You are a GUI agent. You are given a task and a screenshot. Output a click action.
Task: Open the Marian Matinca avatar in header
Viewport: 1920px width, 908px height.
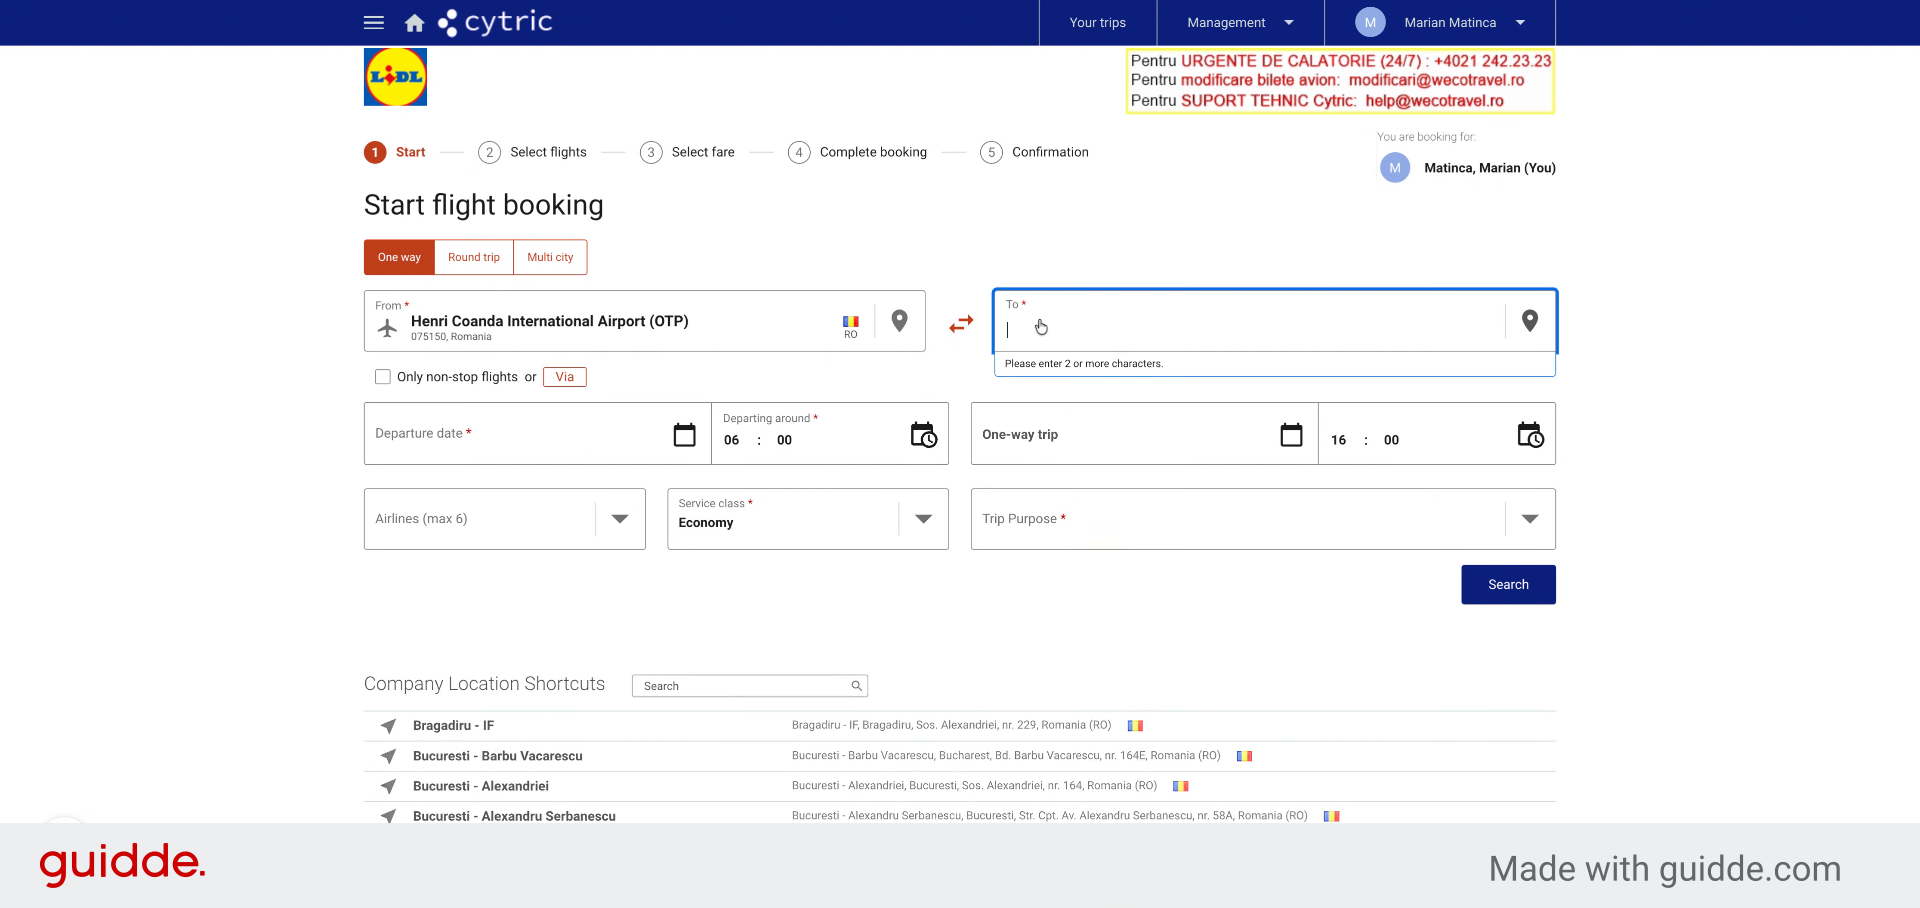tap(1370, 22)
